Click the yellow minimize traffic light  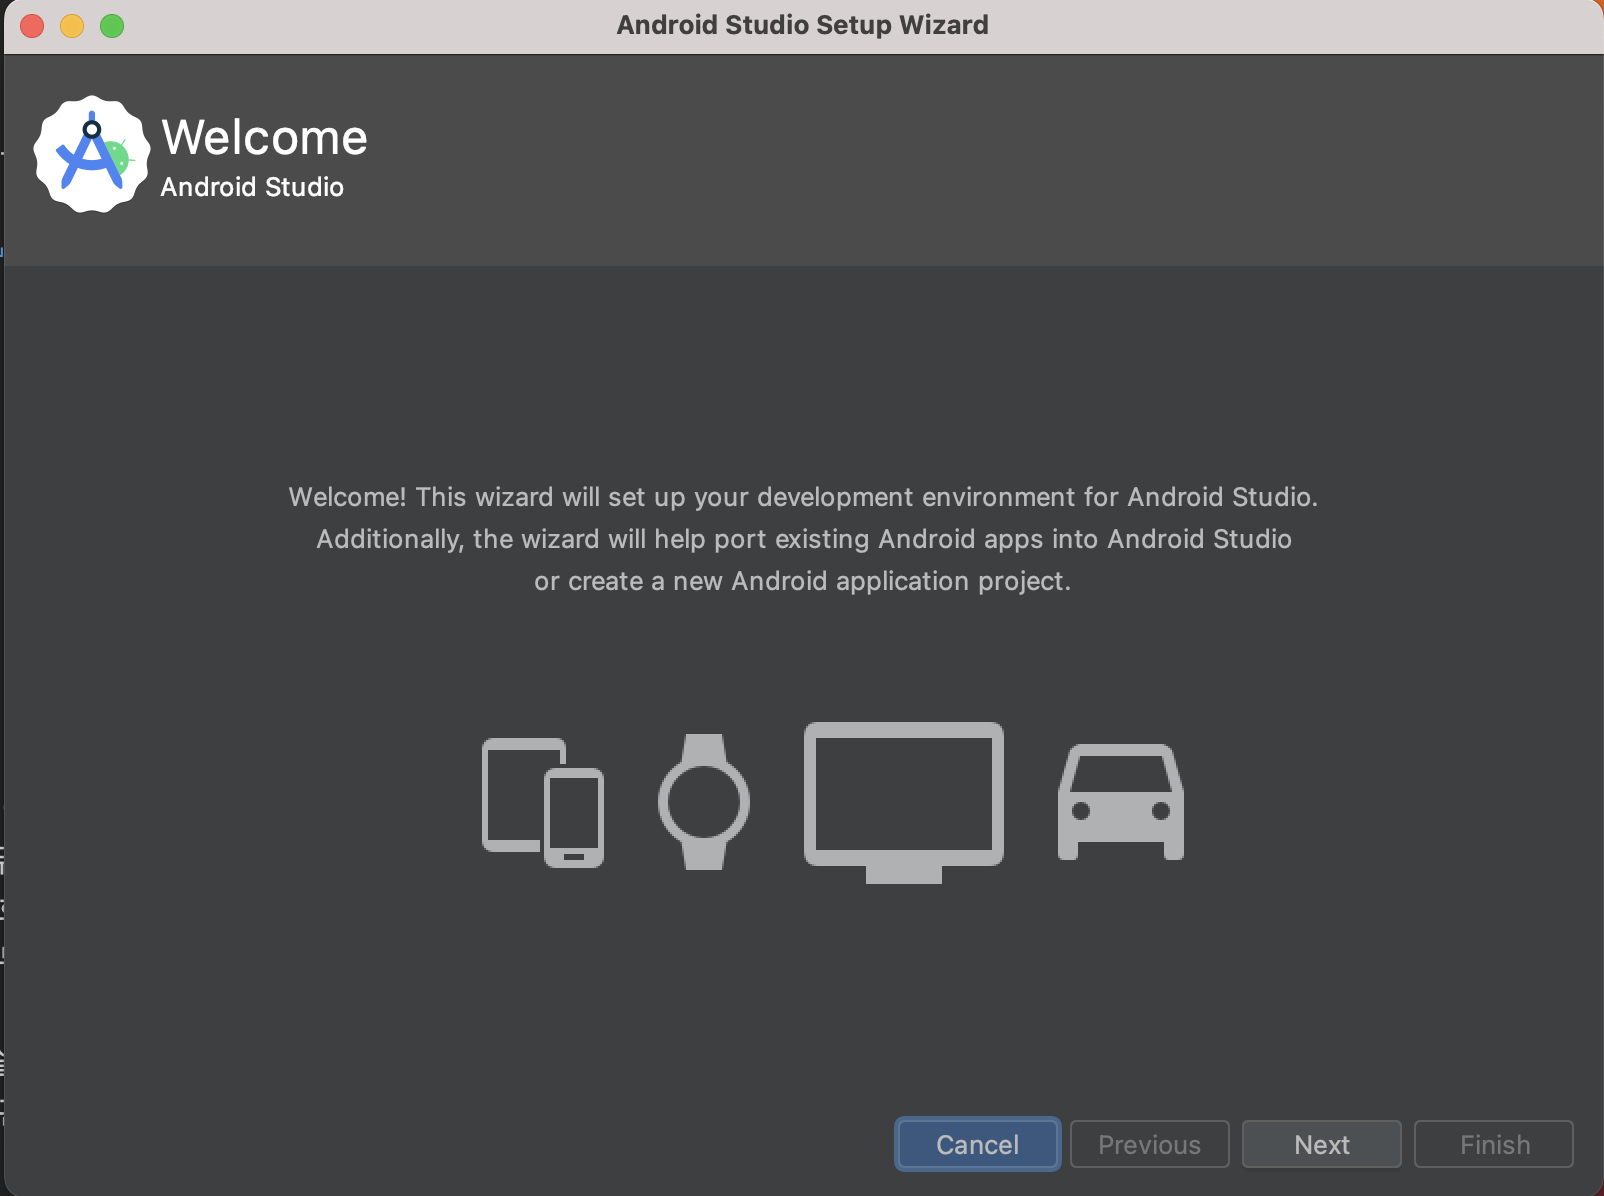coord(72,26)
